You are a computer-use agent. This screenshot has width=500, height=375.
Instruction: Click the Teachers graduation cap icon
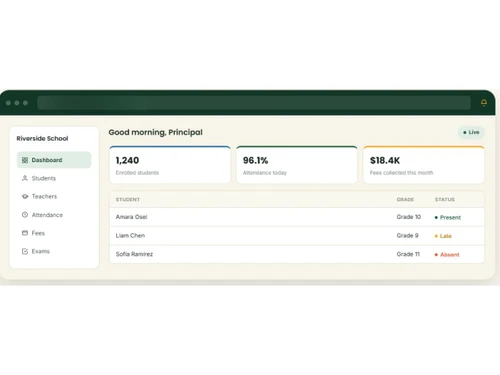tap(25, 196)
